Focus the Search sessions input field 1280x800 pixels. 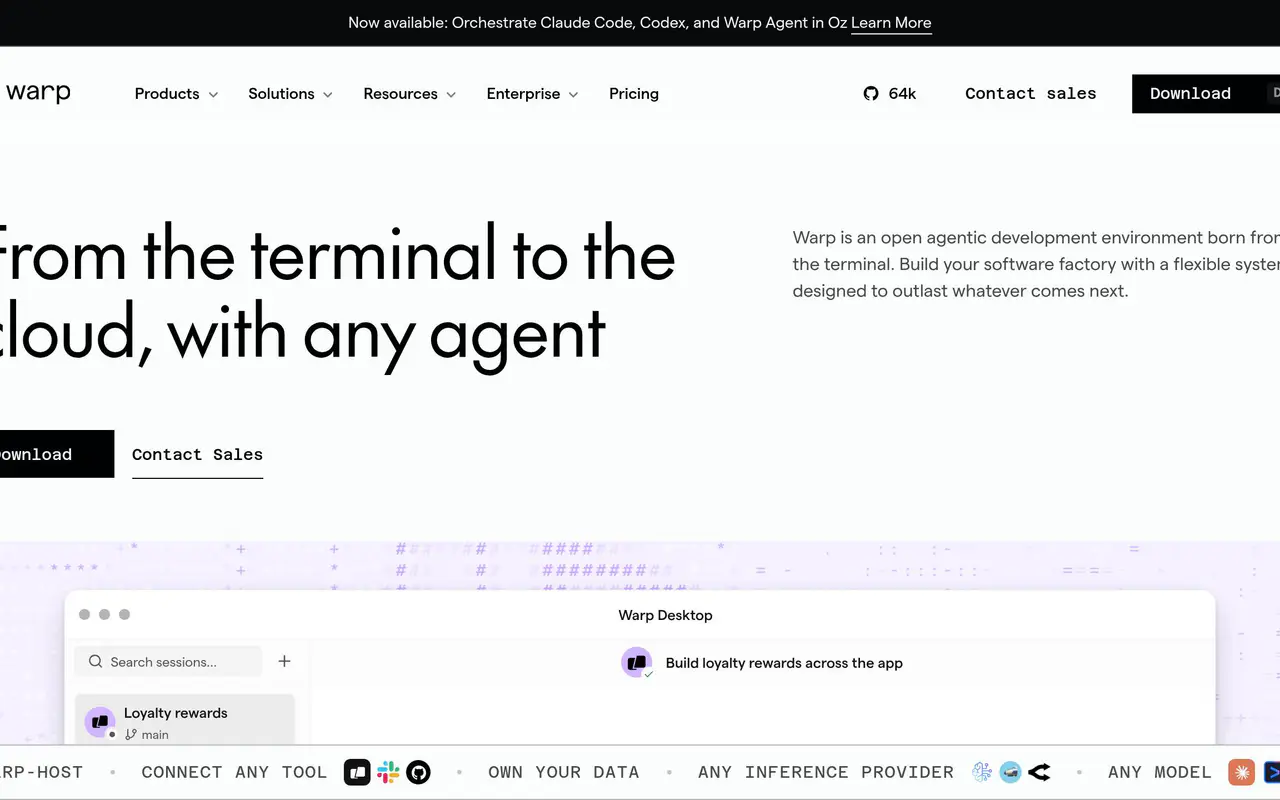click(168, 661)
